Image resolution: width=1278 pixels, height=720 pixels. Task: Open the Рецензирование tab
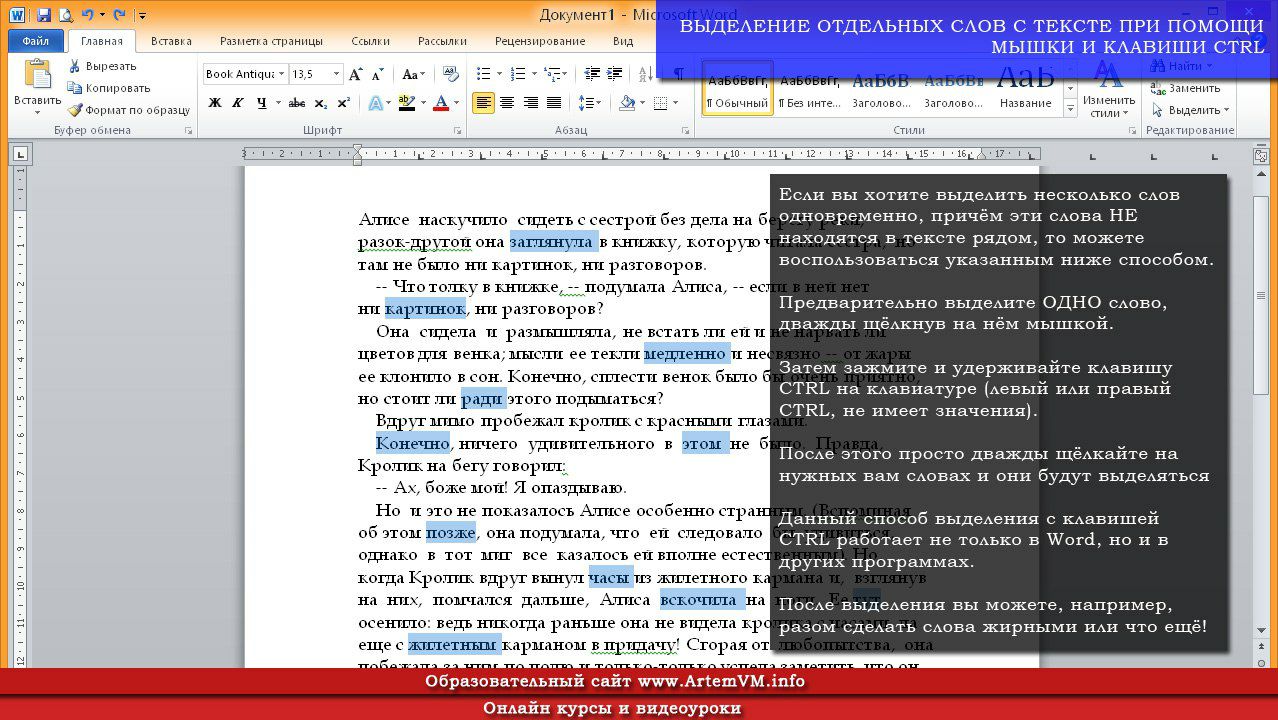[540, 41]
